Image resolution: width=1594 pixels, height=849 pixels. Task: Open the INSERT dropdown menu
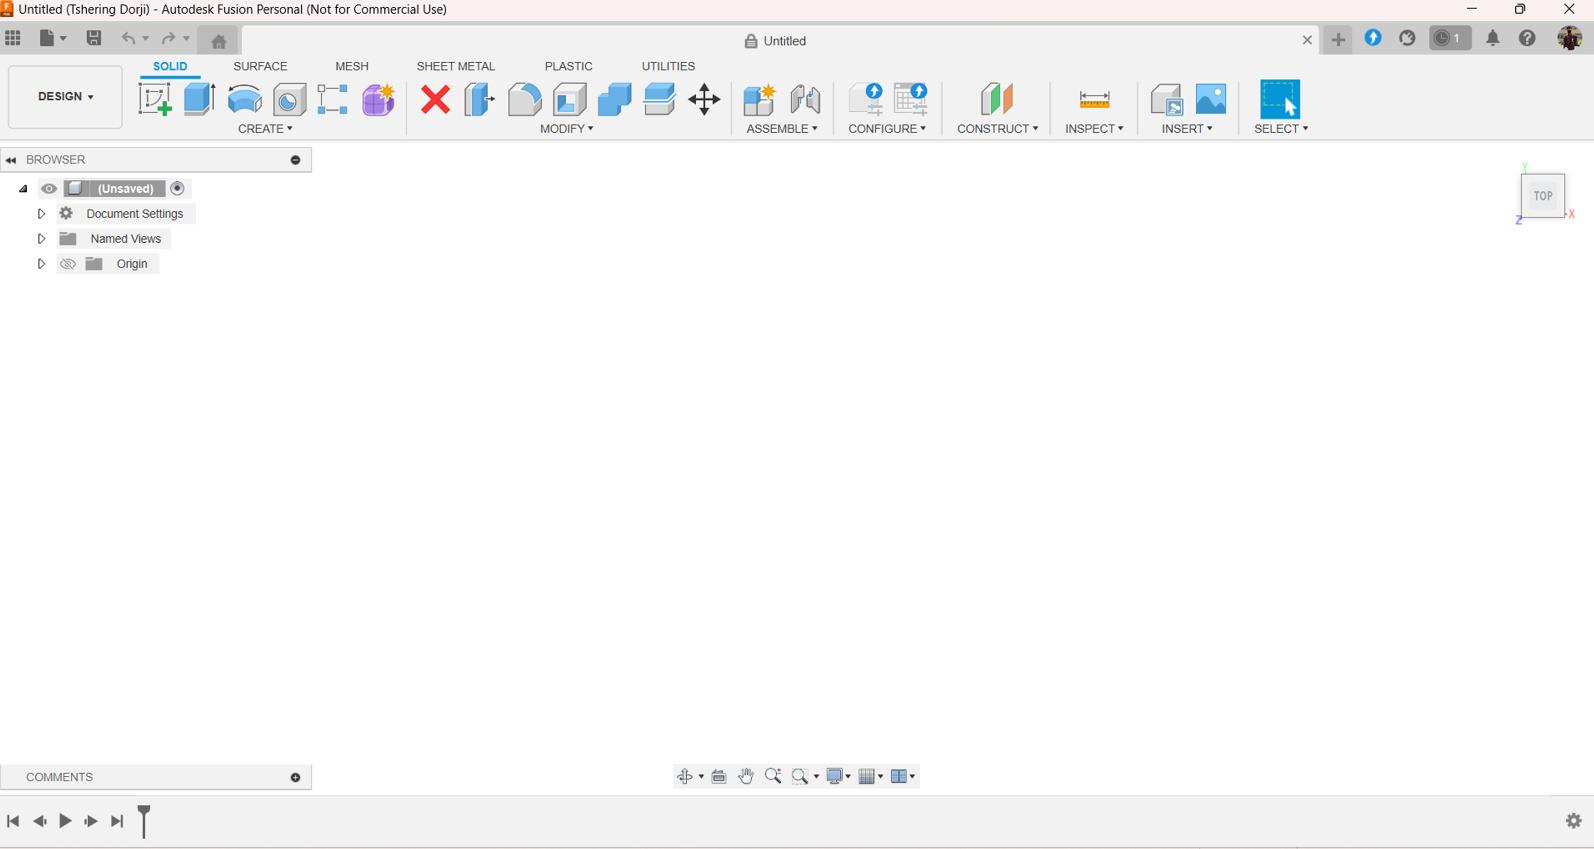[x=1187, y=129]
